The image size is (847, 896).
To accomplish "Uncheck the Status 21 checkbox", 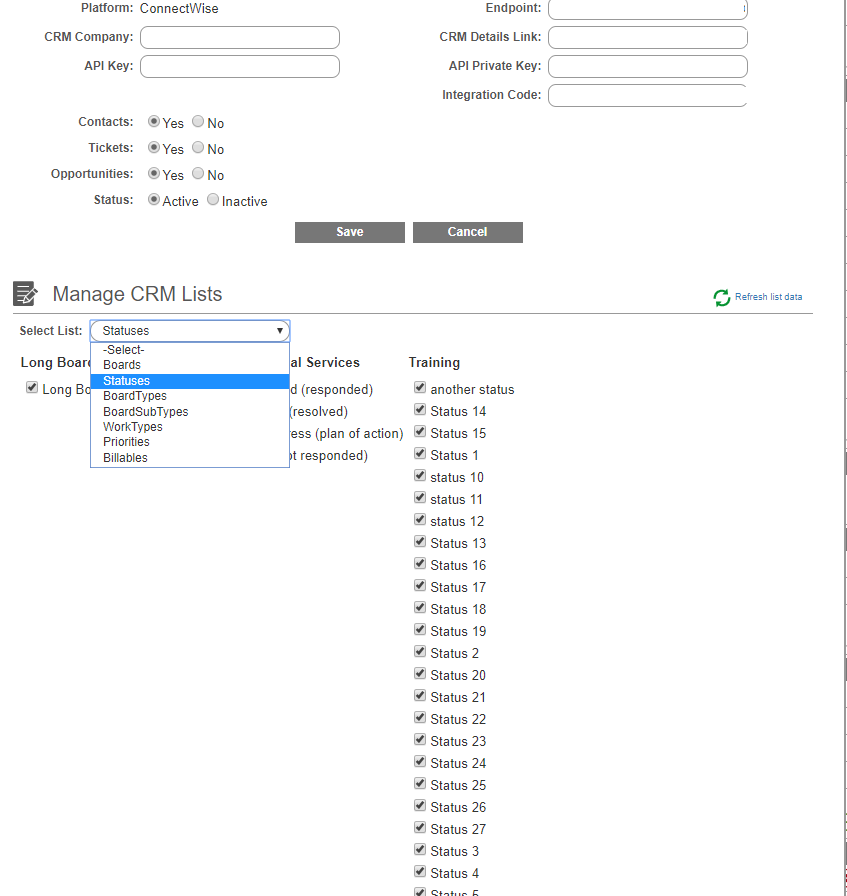I will (420, 695).
